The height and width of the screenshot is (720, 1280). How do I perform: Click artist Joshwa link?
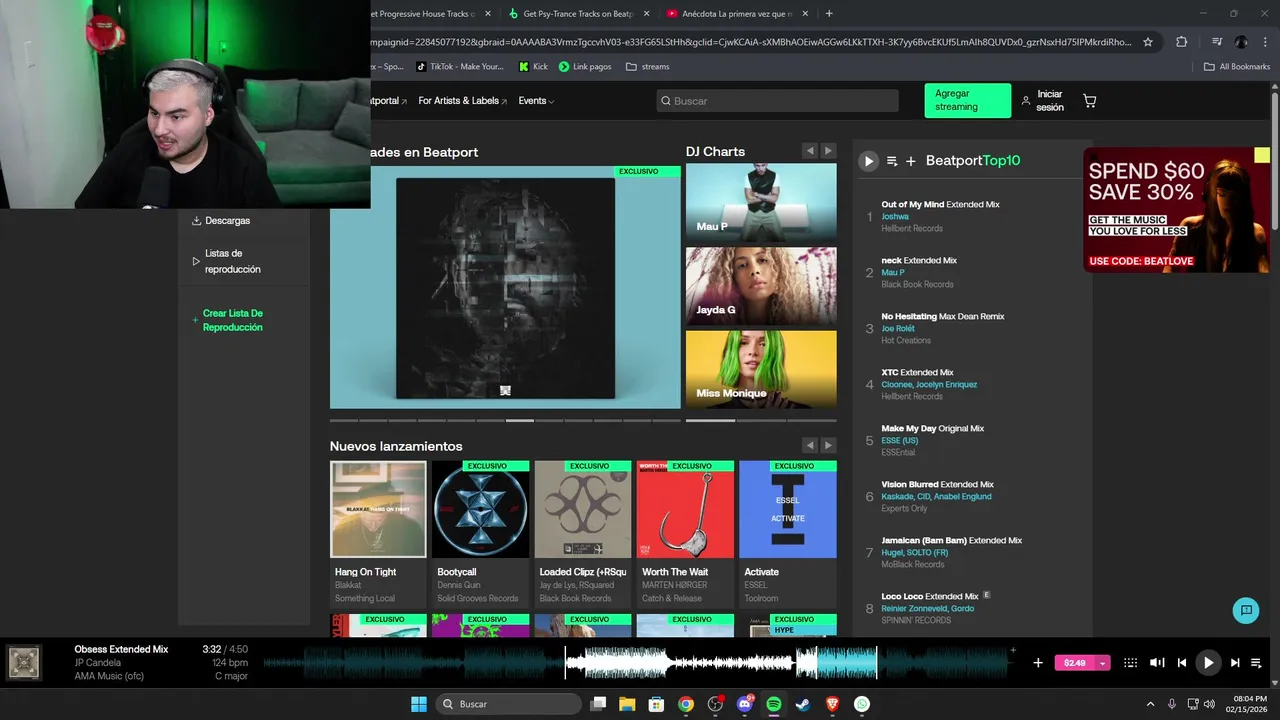(x=895, y=216)
